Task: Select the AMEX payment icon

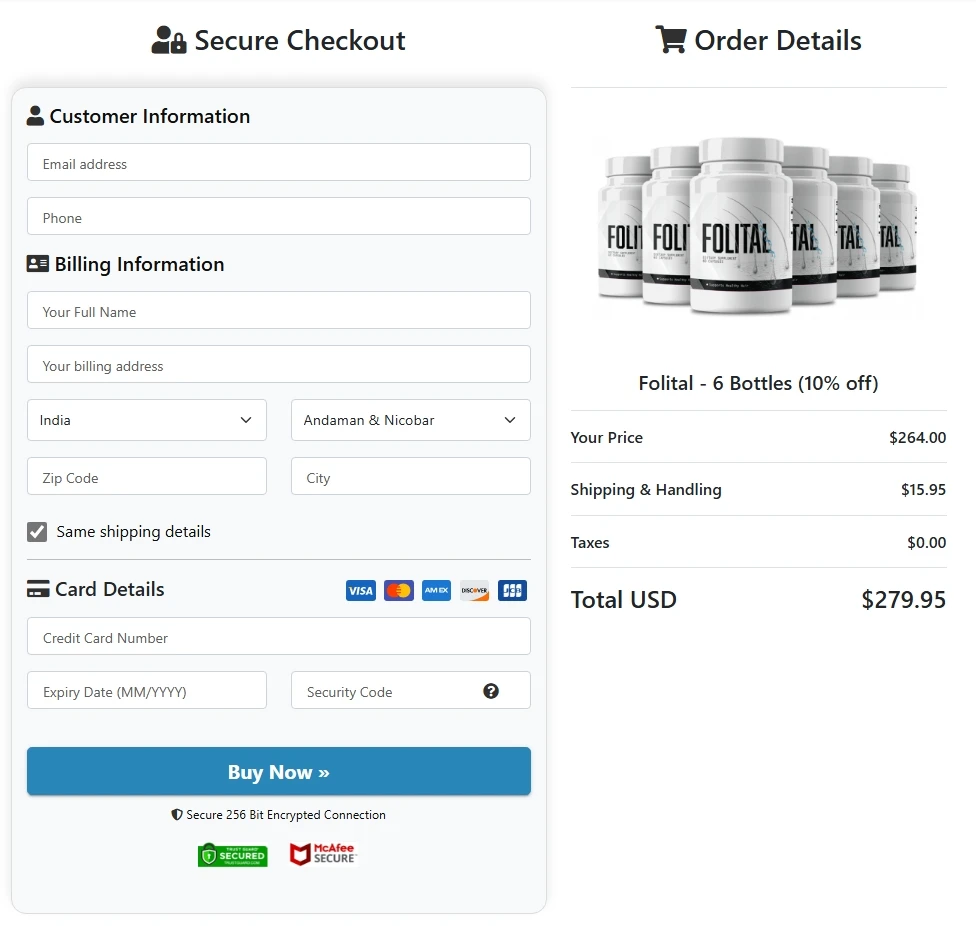Action: pyautogui.click(x=436, y=590)
